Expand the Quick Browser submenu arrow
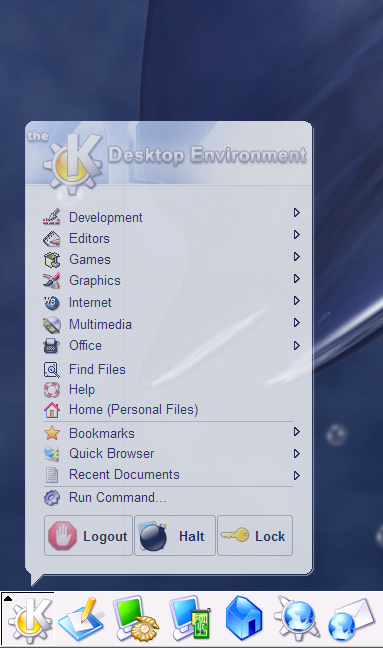Viewport: 383px width, 648px height. tap(296, 453)
